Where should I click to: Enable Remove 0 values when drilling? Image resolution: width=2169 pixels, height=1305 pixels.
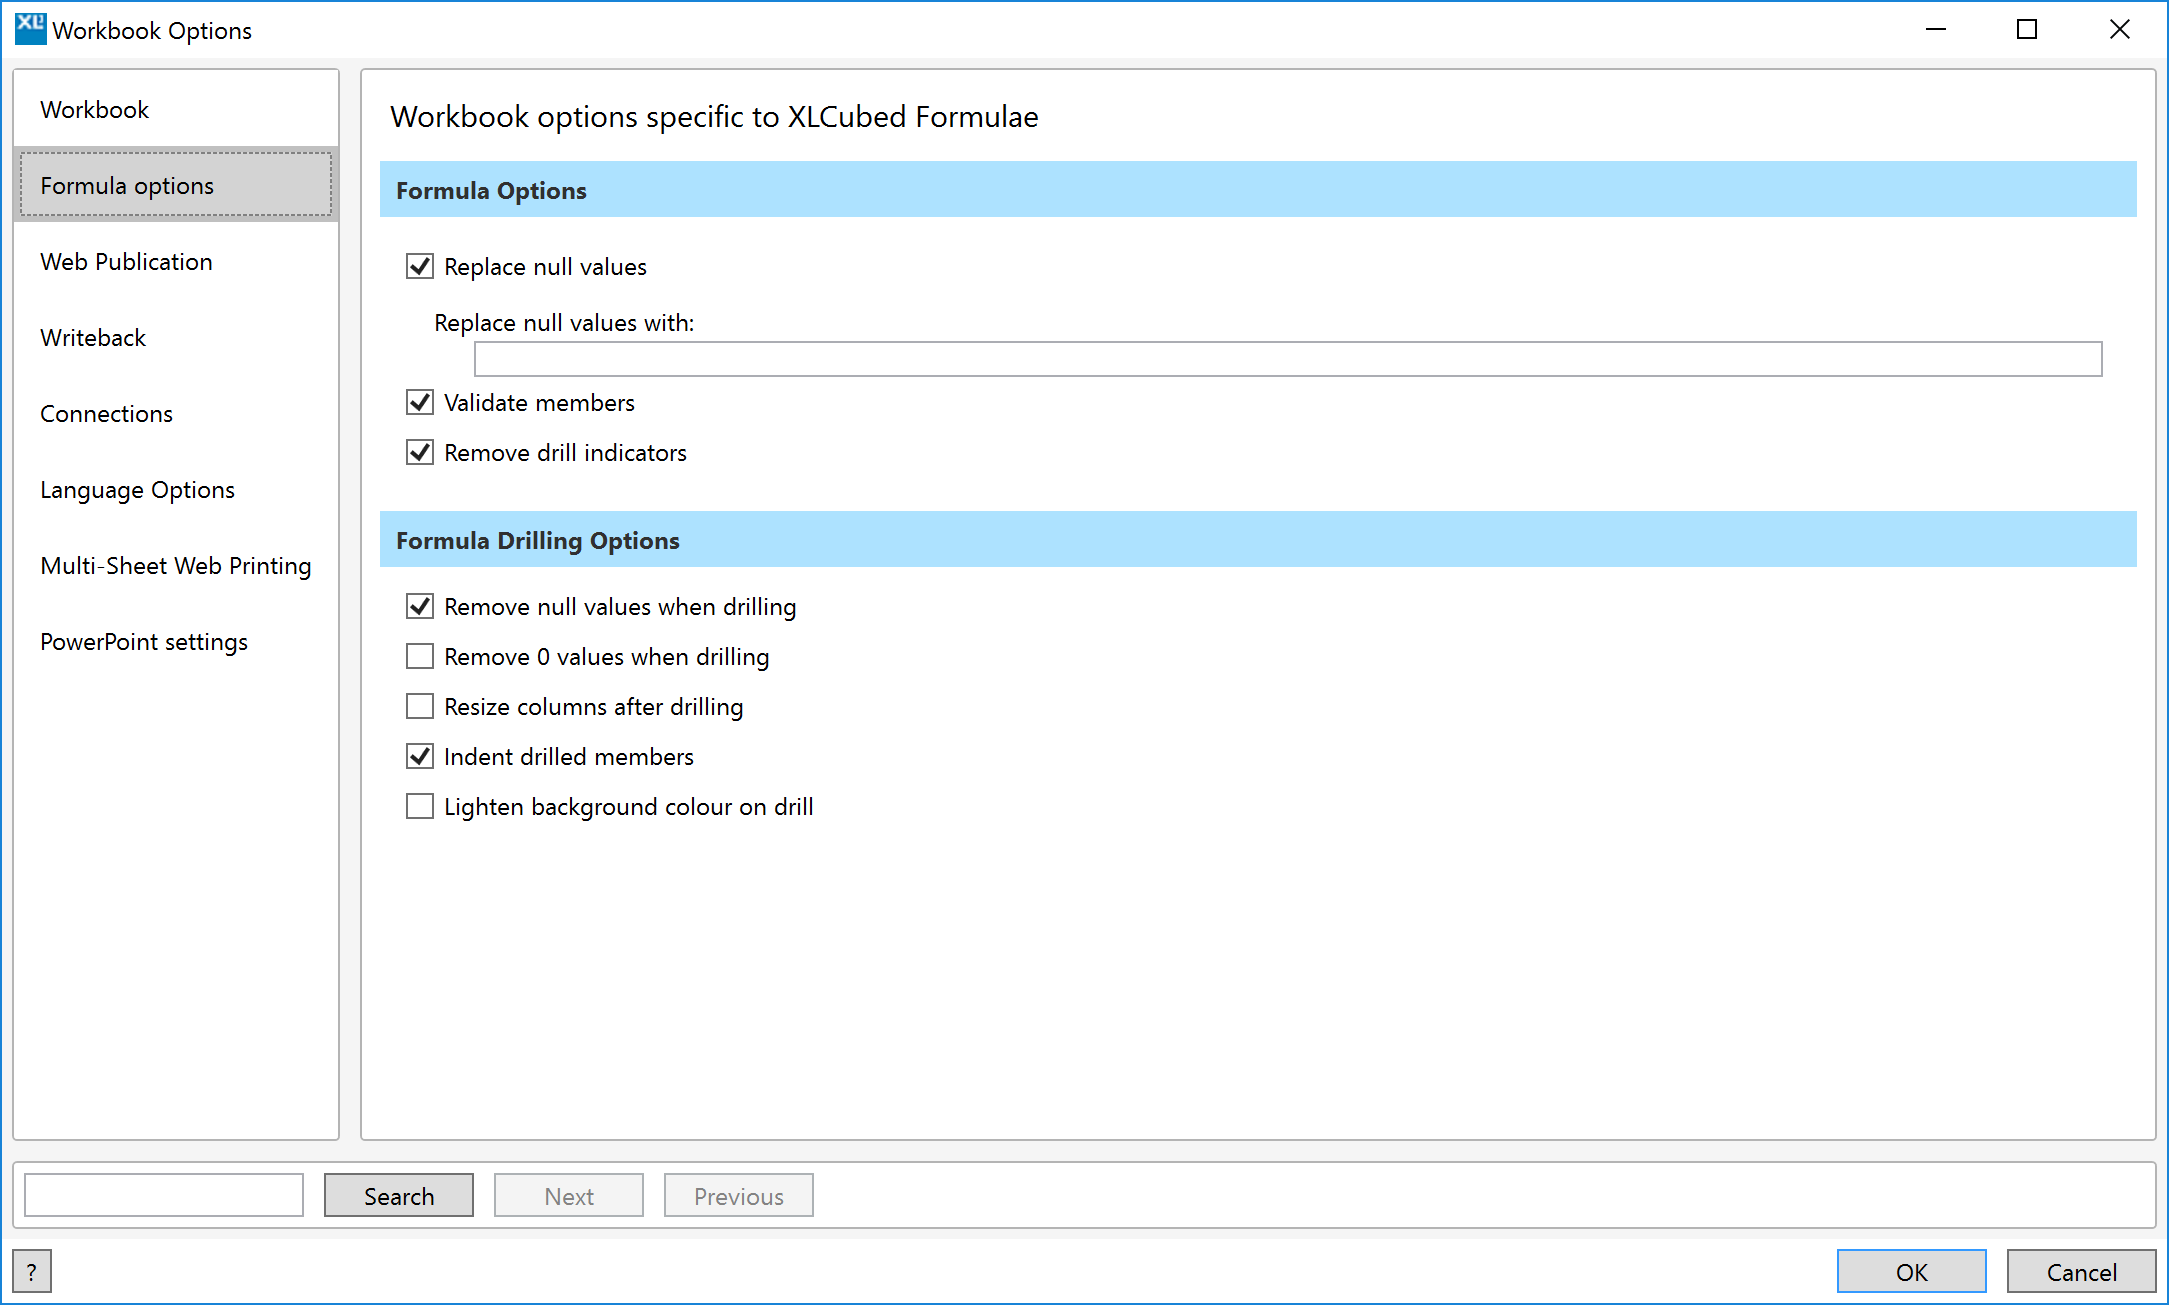click(x=420, y=657)
